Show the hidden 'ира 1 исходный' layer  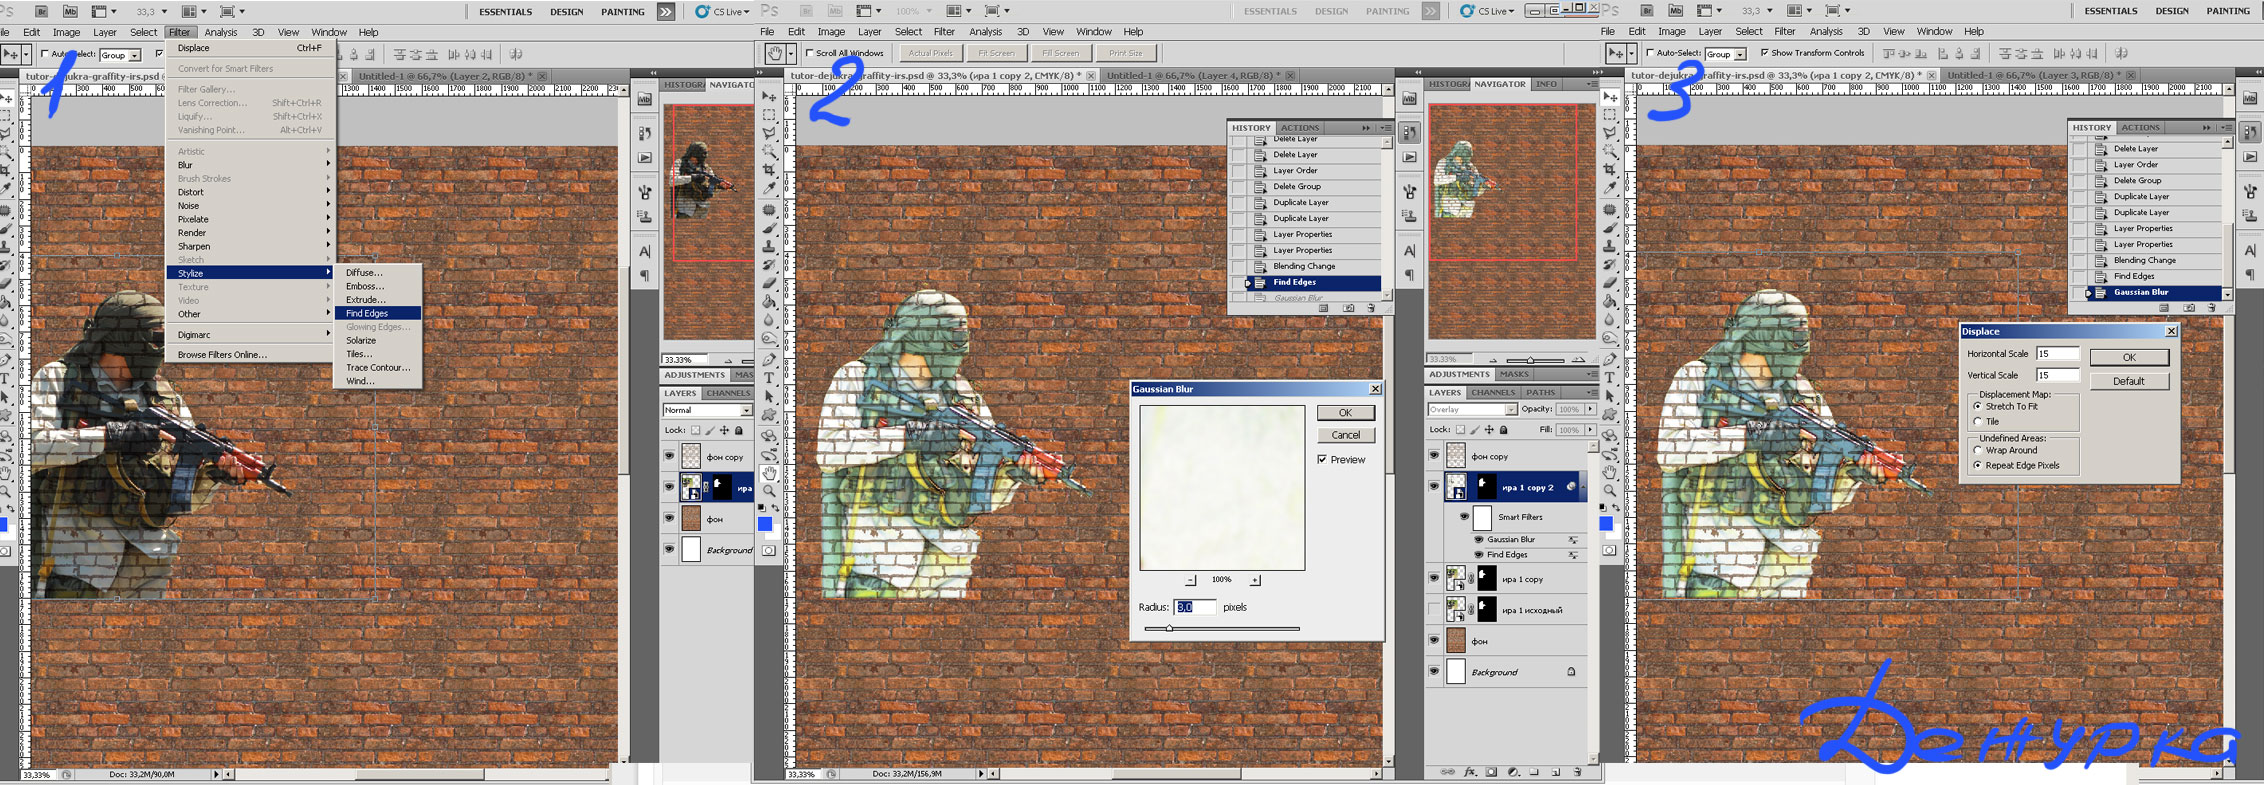1434,610
